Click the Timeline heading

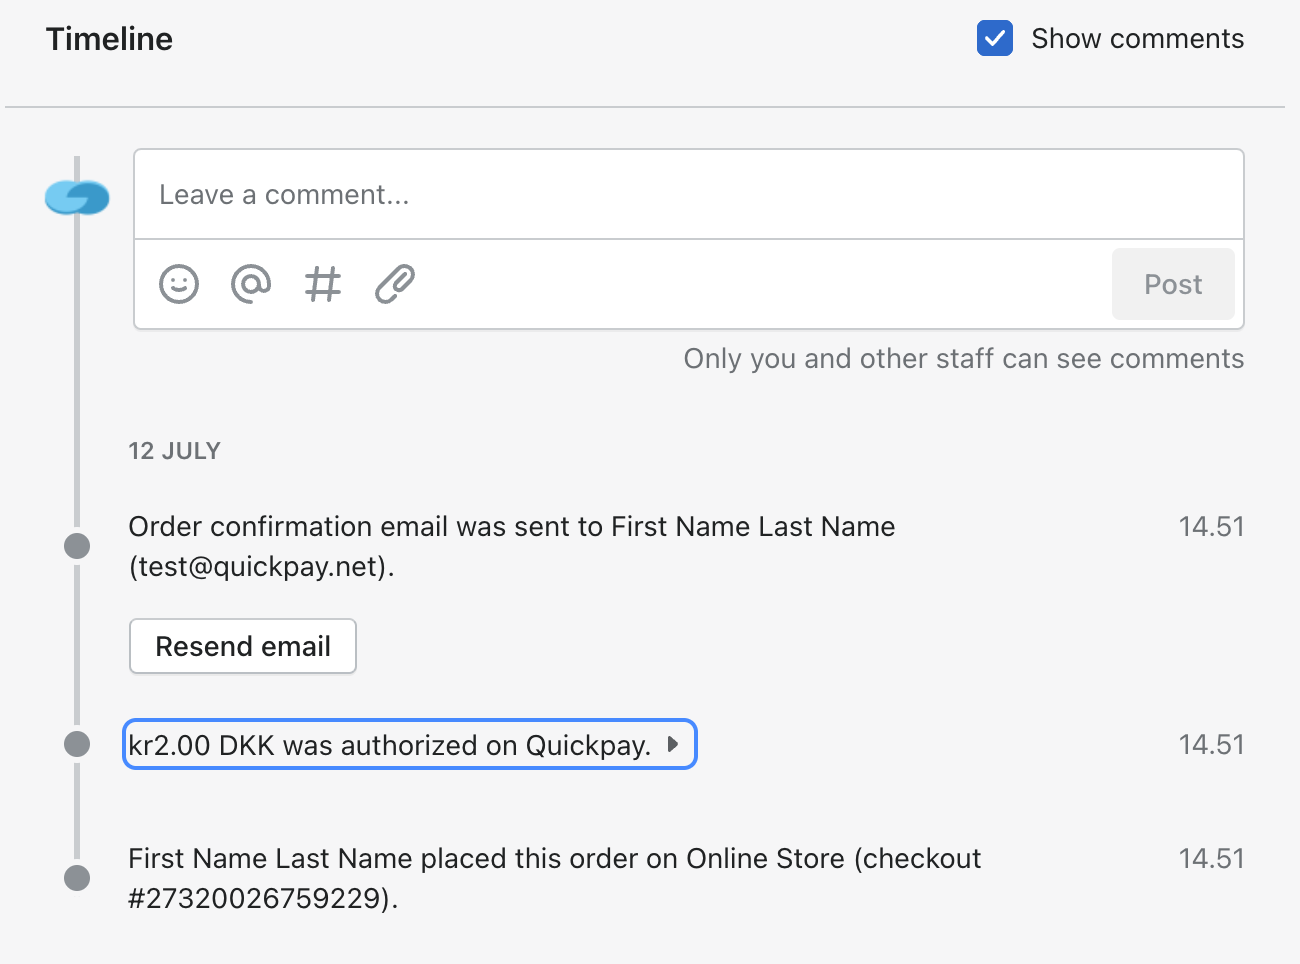pyautogui.click(x=109, y=39)
